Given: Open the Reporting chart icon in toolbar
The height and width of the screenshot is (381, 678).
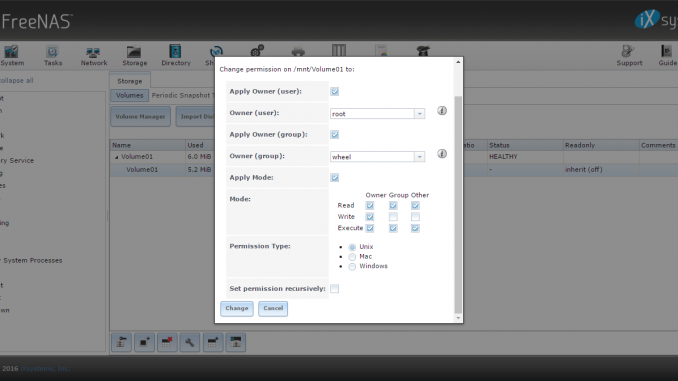Looking at the screenshot, I should click(381, 51).
